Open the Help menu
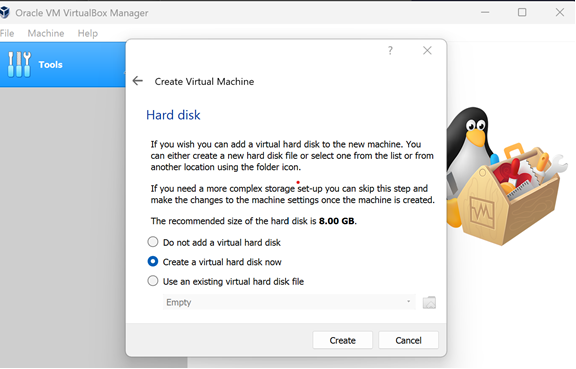This screenshot has height=369, width=576. pos(88,33)
